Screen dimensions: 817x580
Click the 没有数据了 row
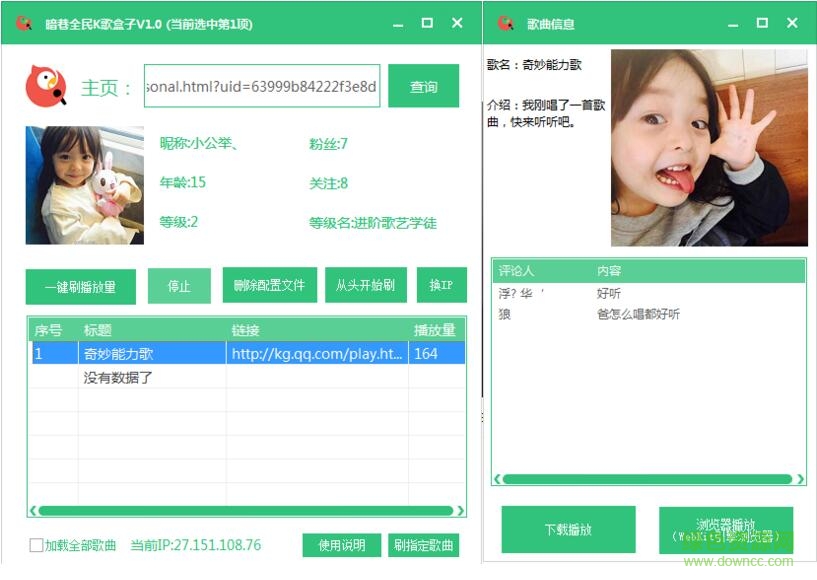pyautogui.click(x=246, y=377)
